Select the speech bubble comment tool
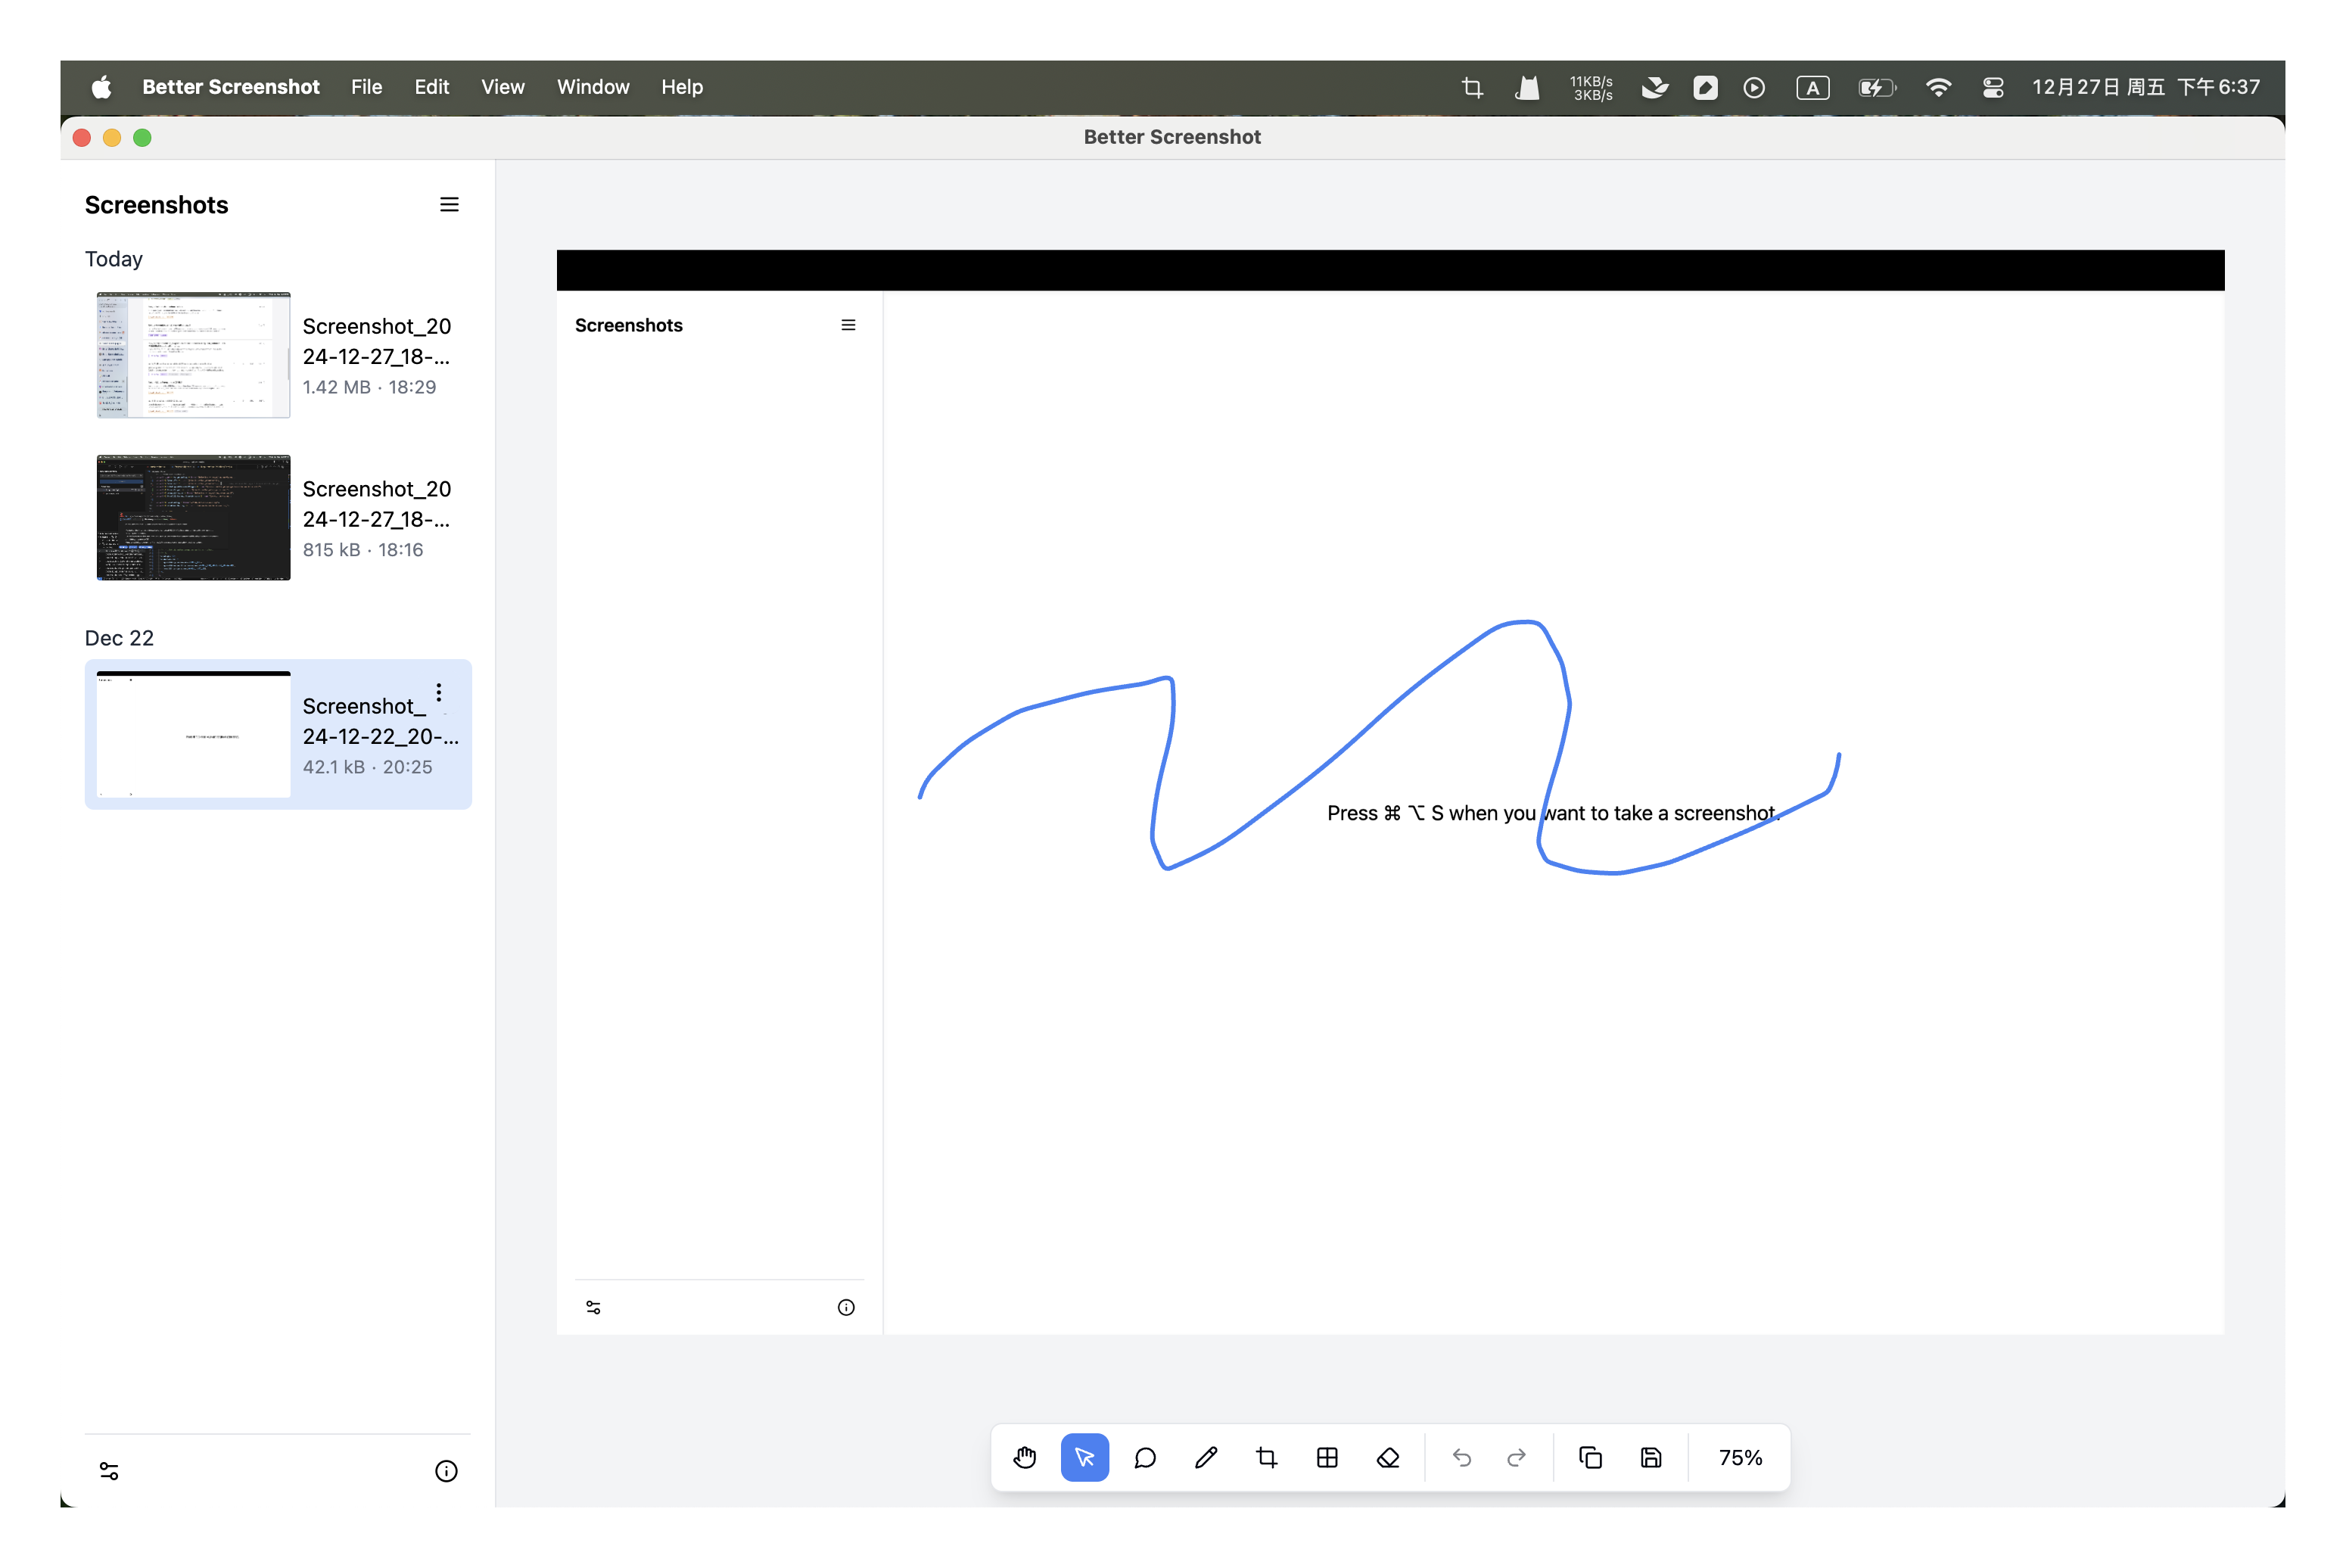The image size is (2346, 1568). [x=1145, y=1457]
